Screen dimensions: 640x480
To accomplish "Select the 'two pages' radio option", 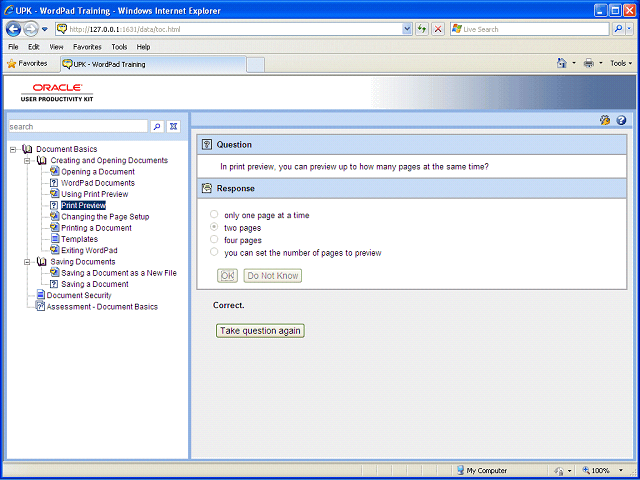I will point(214,227).
